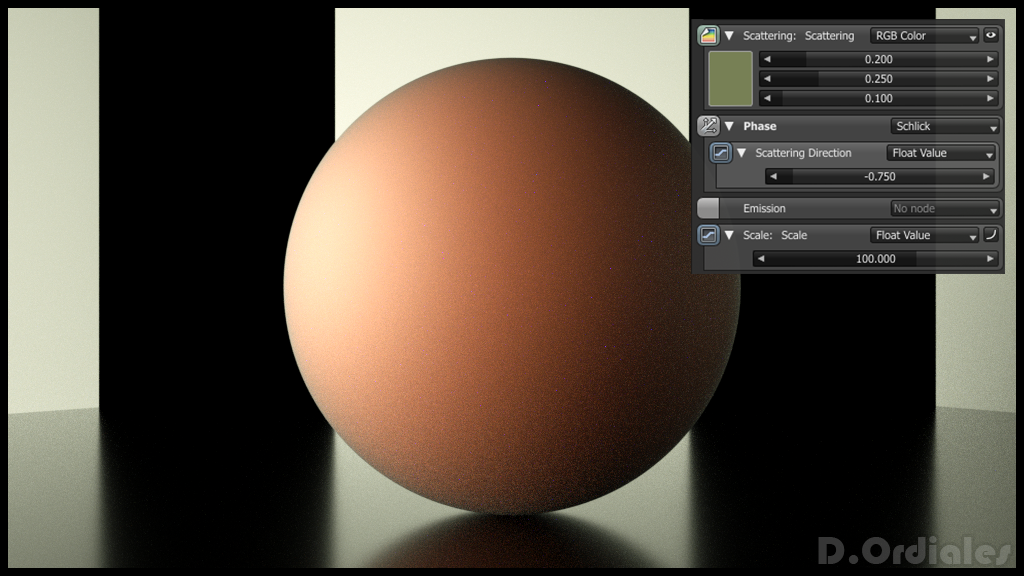
Task: Open the Emission No node dropdown
Action: [x=945, y=208]
